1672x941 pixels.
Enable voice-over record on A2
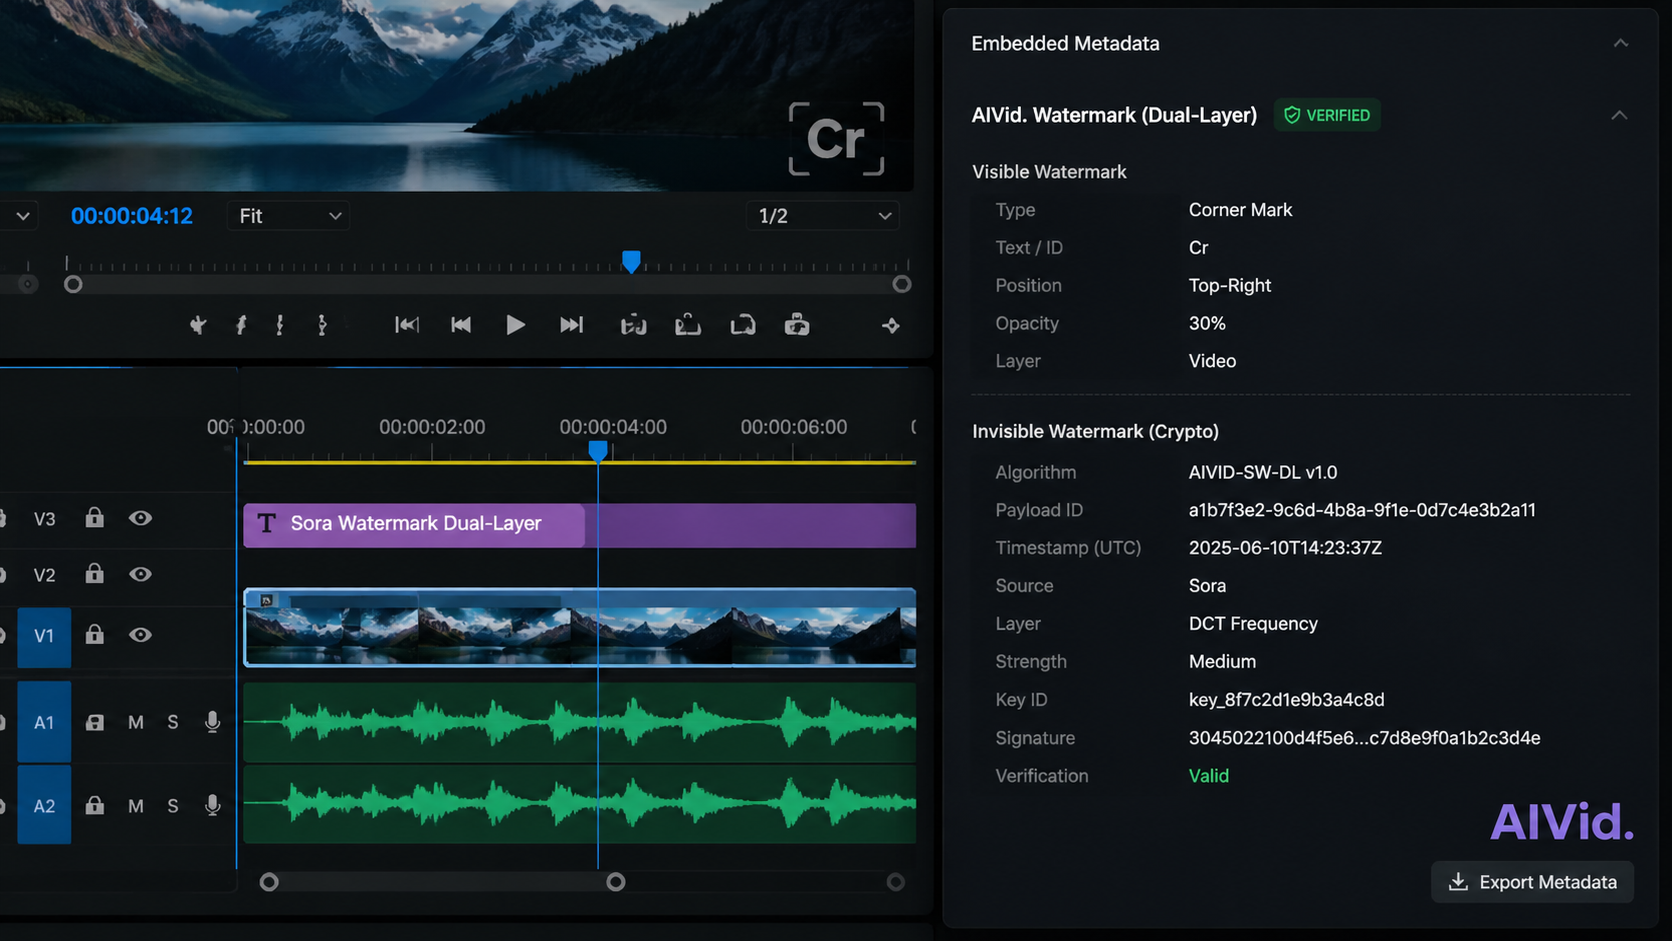(212, 806)
